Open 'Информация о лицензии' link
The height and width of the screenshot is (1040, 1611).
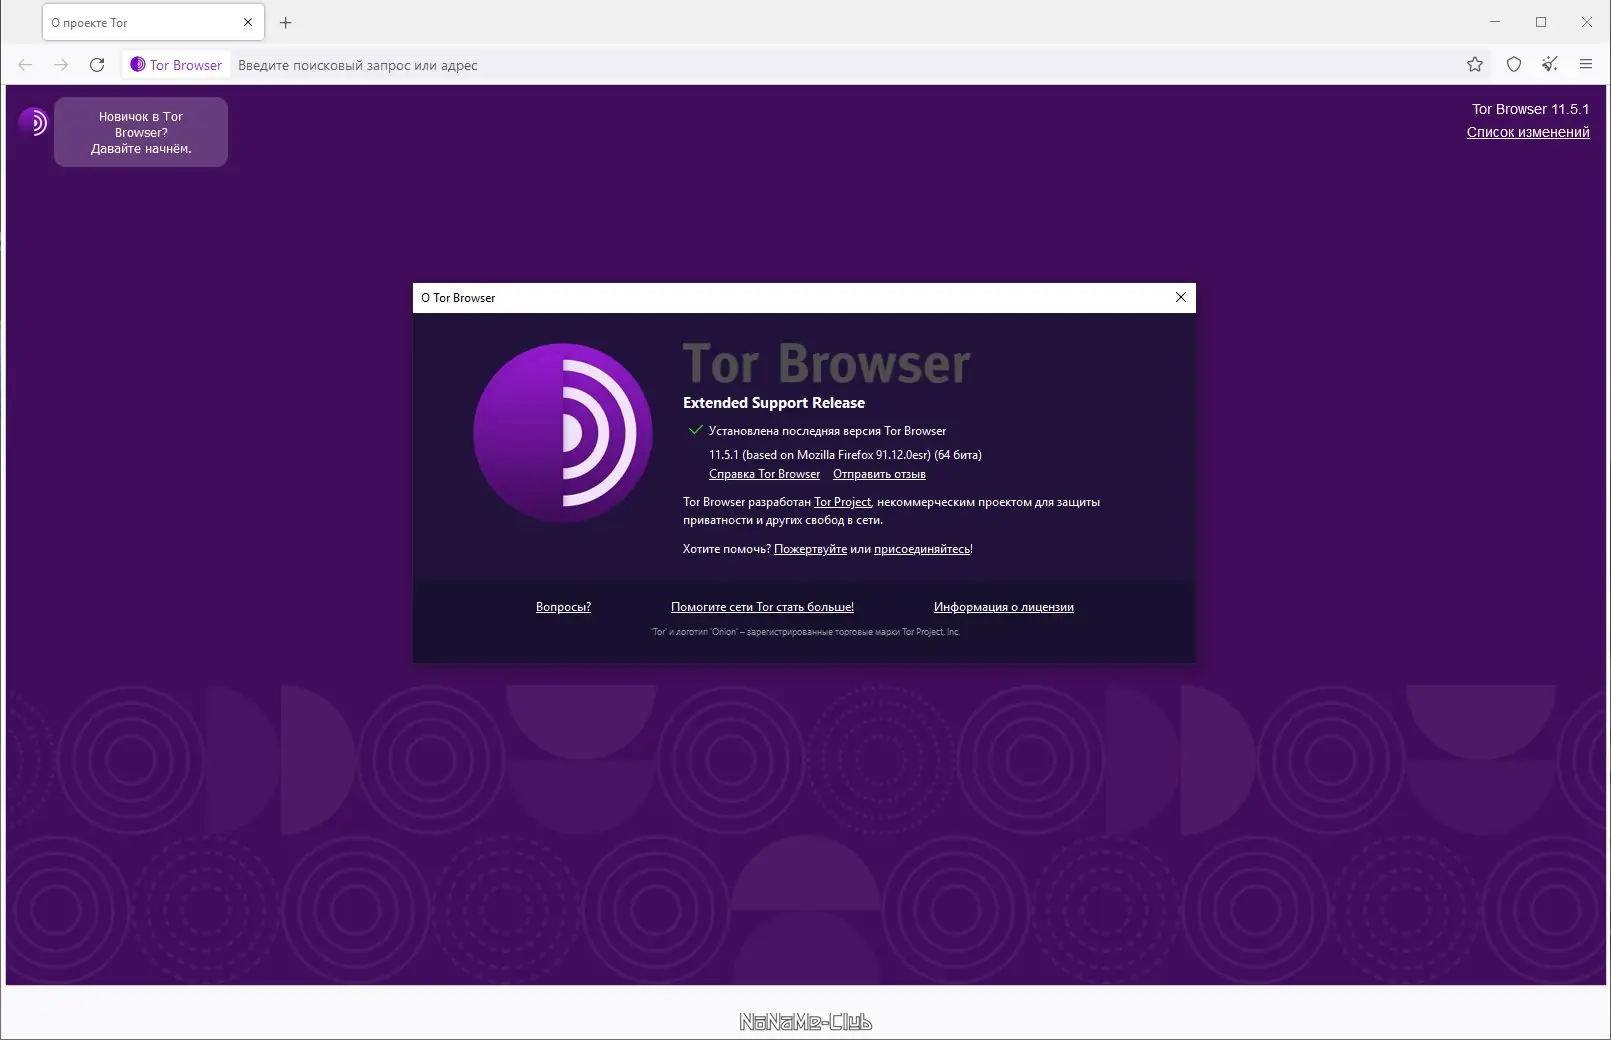1004,607
